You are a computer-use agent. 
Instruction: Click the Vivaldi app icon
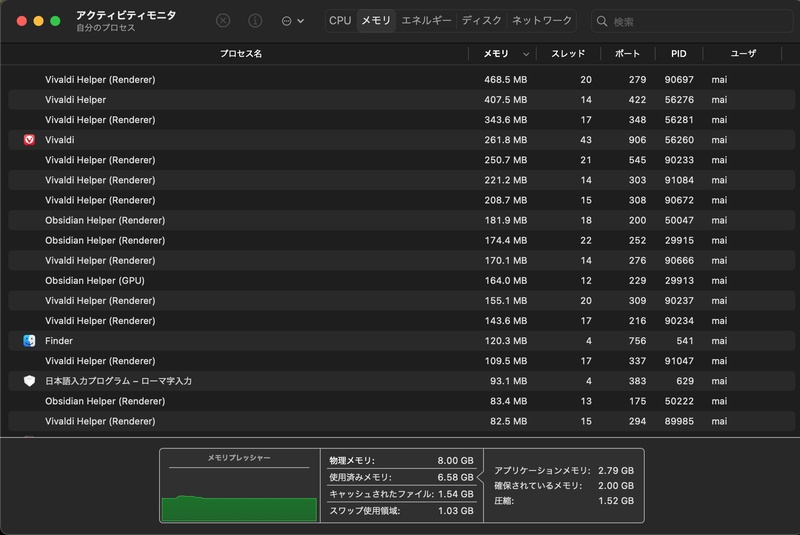pyautogui.click(x=30, y=140)
